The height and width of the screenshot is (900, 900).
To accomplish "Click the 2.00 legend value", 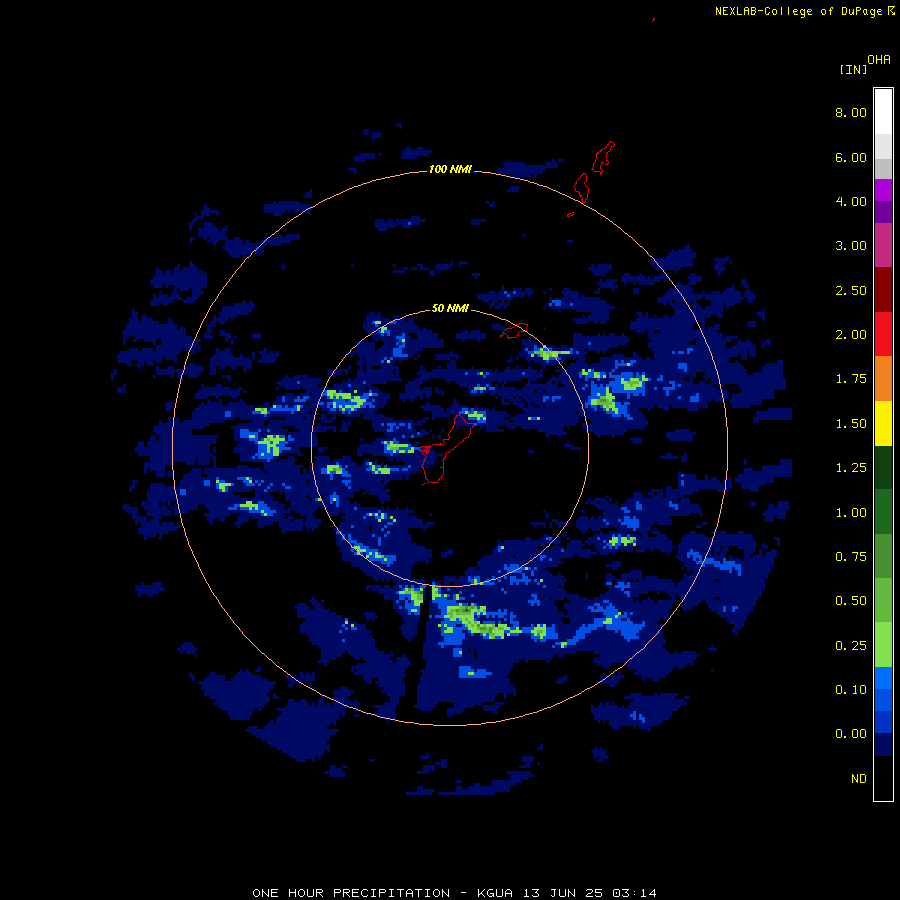I will [x=851, y=335].
